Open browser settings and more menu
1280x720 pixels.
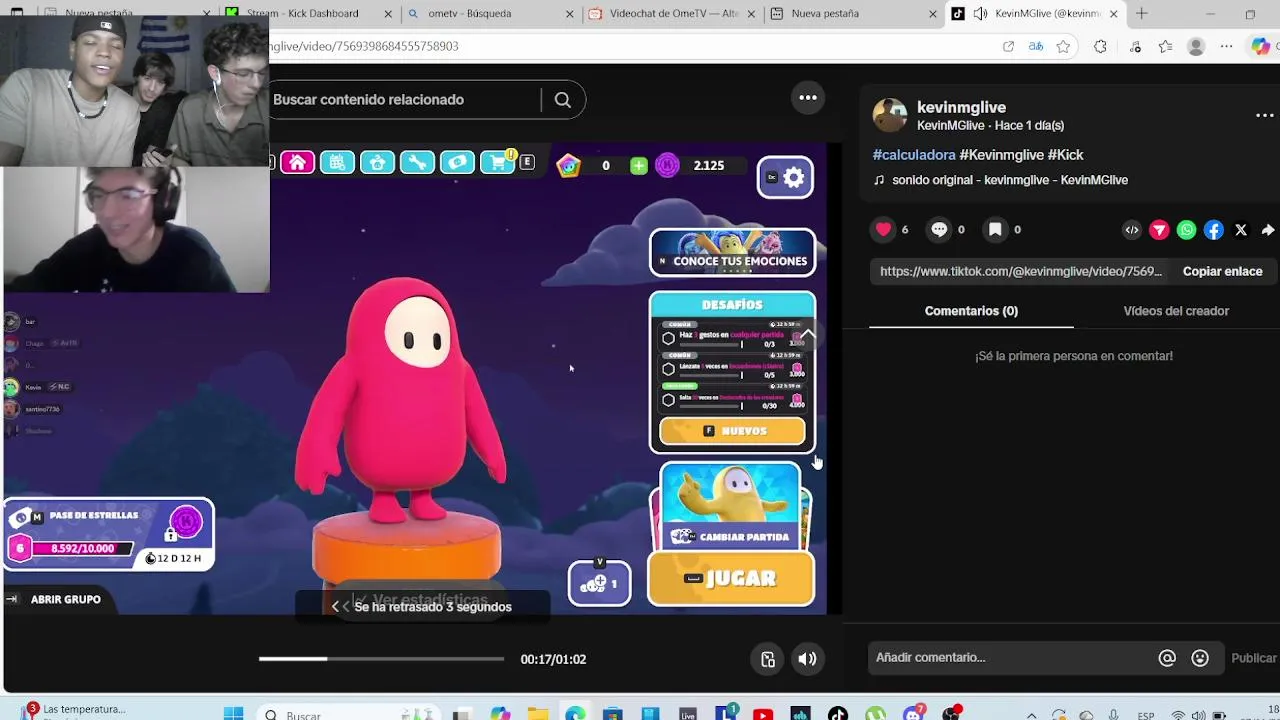[1227, 46]
